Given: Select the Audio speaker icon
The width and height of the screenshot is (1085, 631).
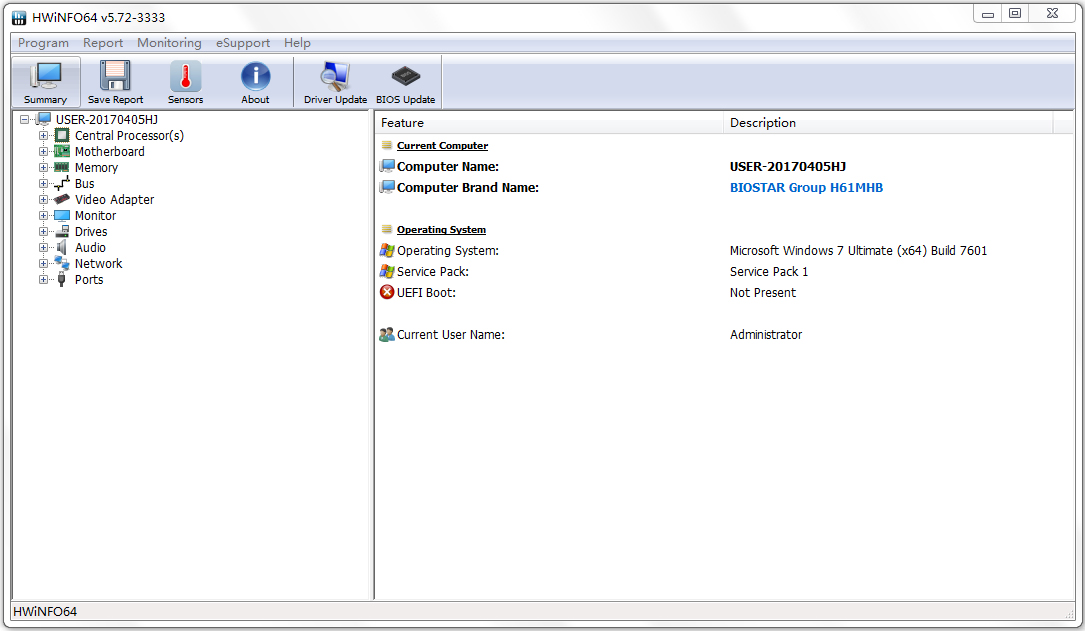Looking at the screenshot, I should (x=62, y=247).
